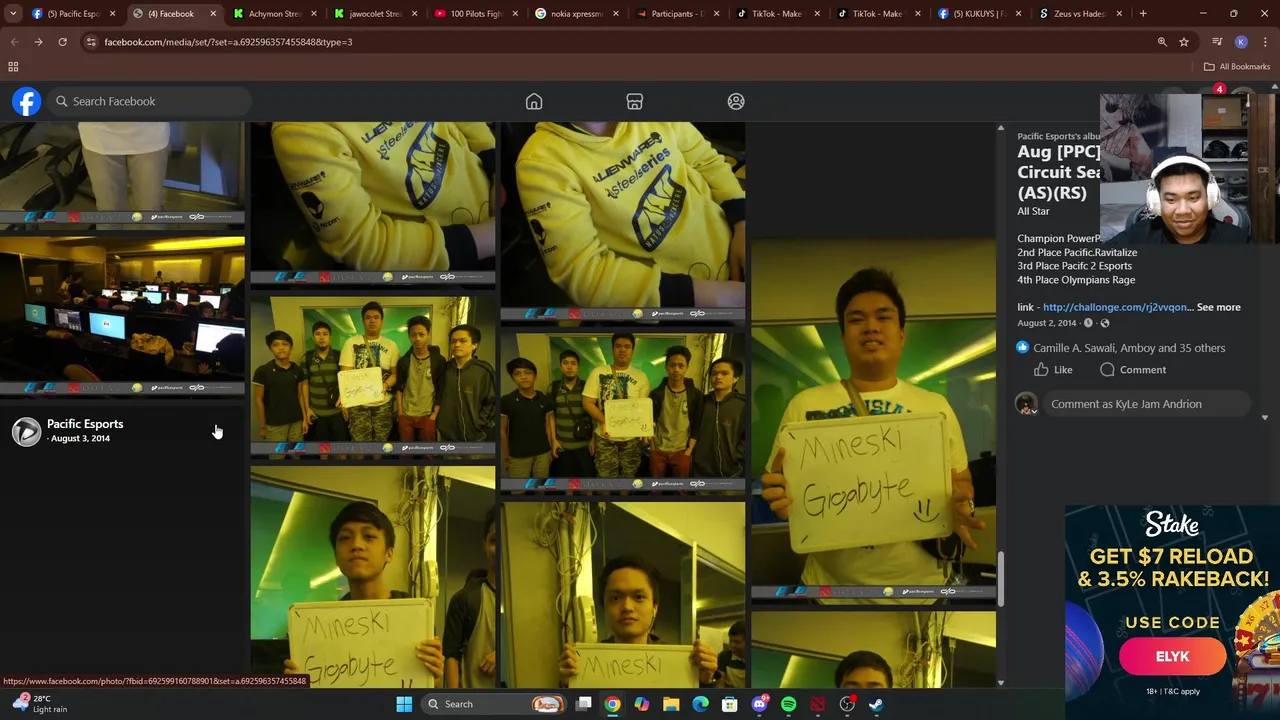Open a new browser tab

click(x=1143, y=14)
